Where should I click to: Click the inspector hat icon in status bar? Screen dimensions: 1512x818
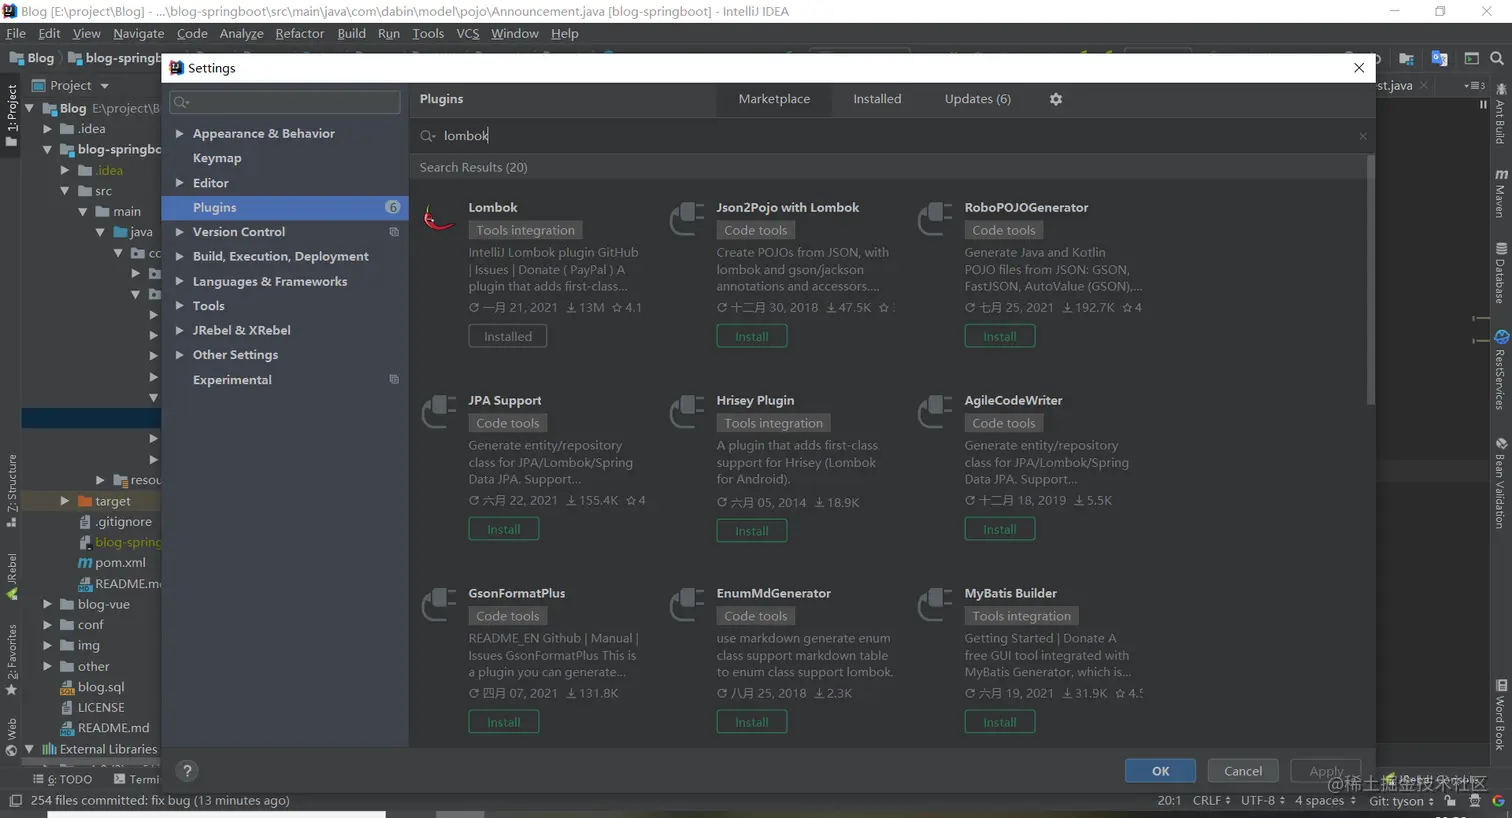1475,801
